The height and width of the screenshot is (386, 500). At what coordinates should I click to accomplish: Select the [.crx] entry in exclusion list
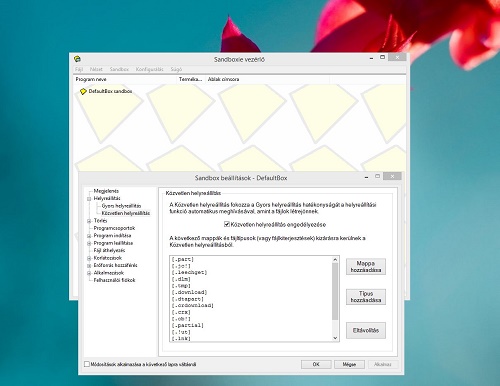tap(181, 312)
